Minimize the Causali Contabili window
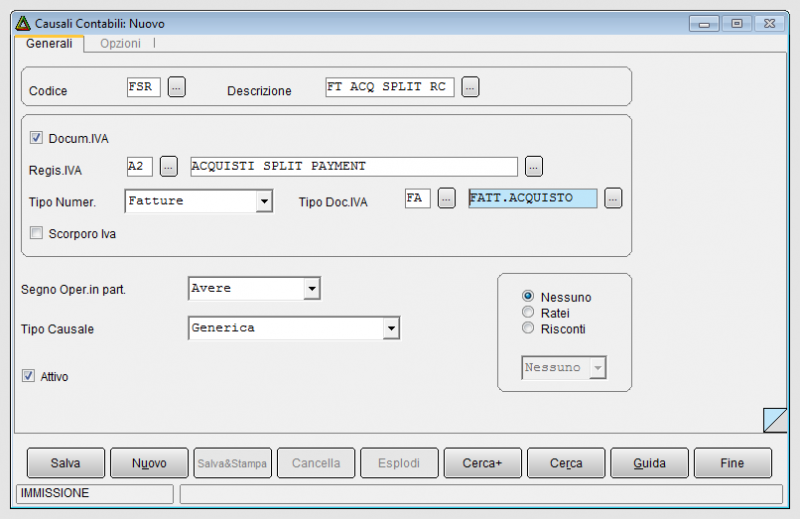This screenshot has height=519, width=800. point(704,23)
